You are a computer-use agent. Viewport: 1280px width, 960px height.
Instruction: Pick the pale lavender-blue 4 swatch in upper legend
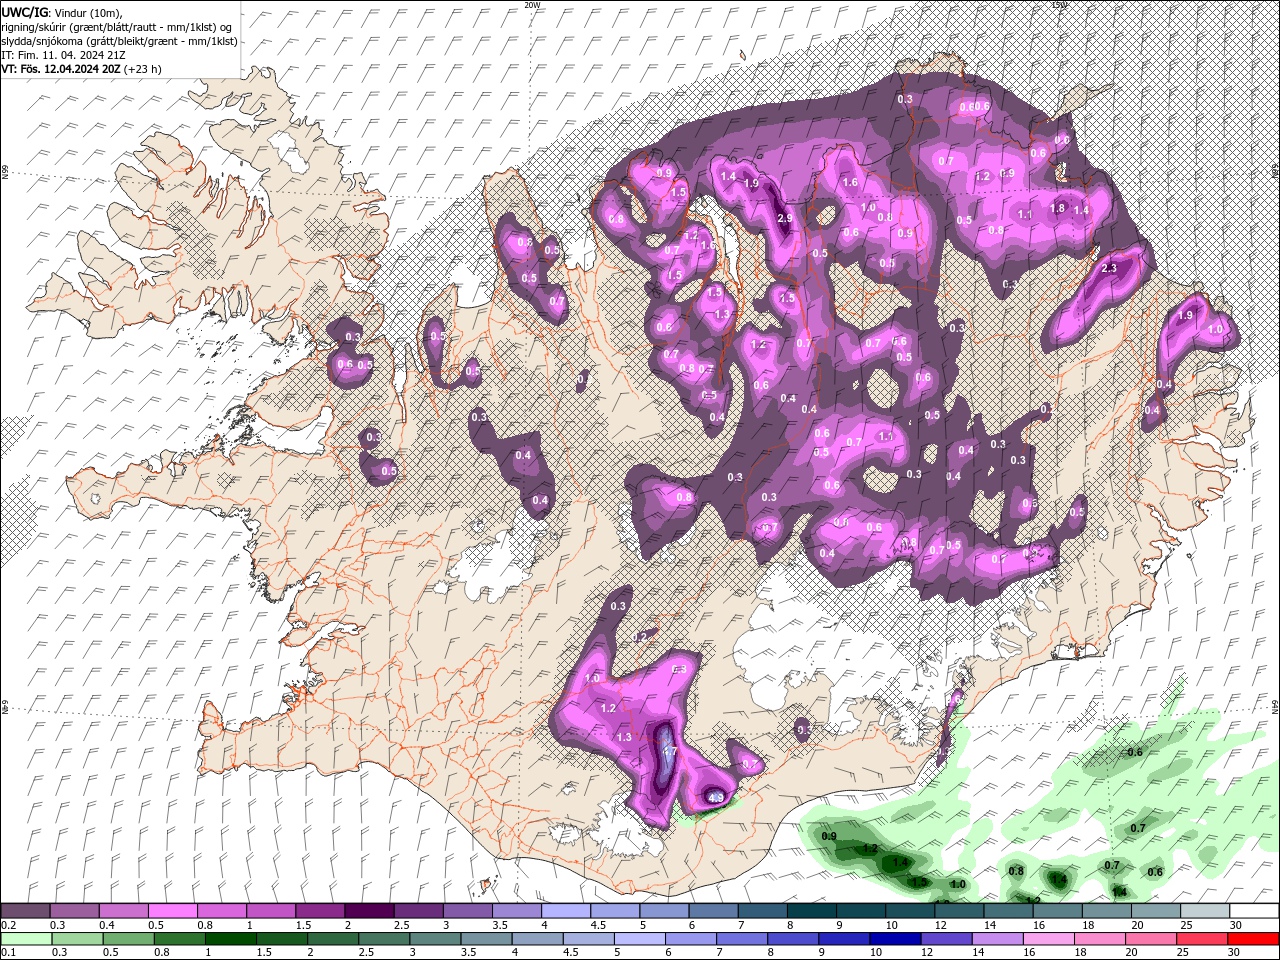point(566,911)
